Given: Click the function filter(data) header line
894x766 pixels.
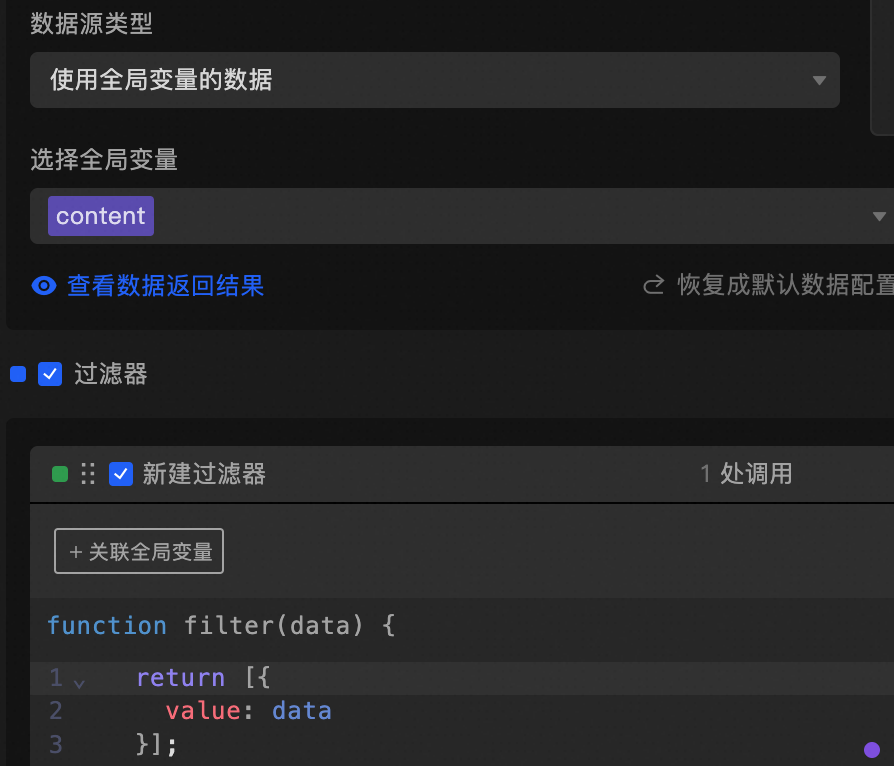Looking at the screenshot, I should [x=221, y=626].
